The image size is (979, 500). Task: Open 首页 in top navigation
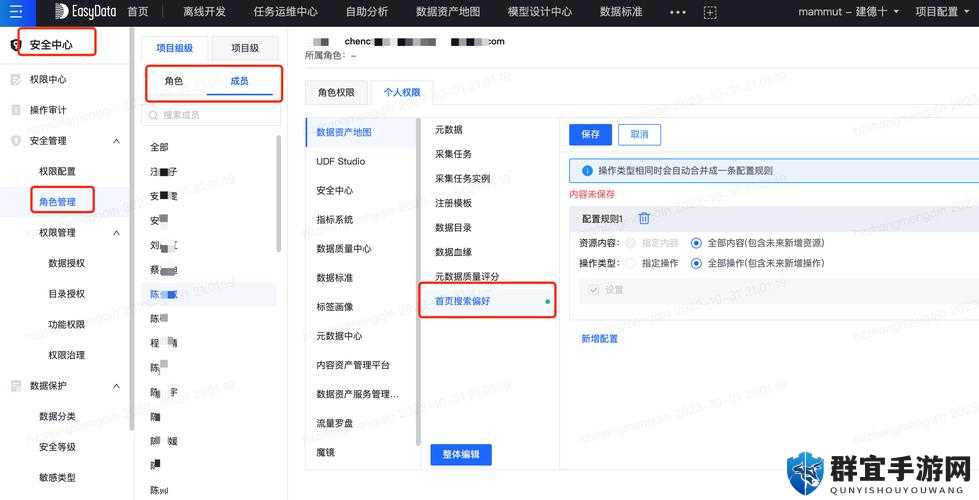[x=138, y=12]
